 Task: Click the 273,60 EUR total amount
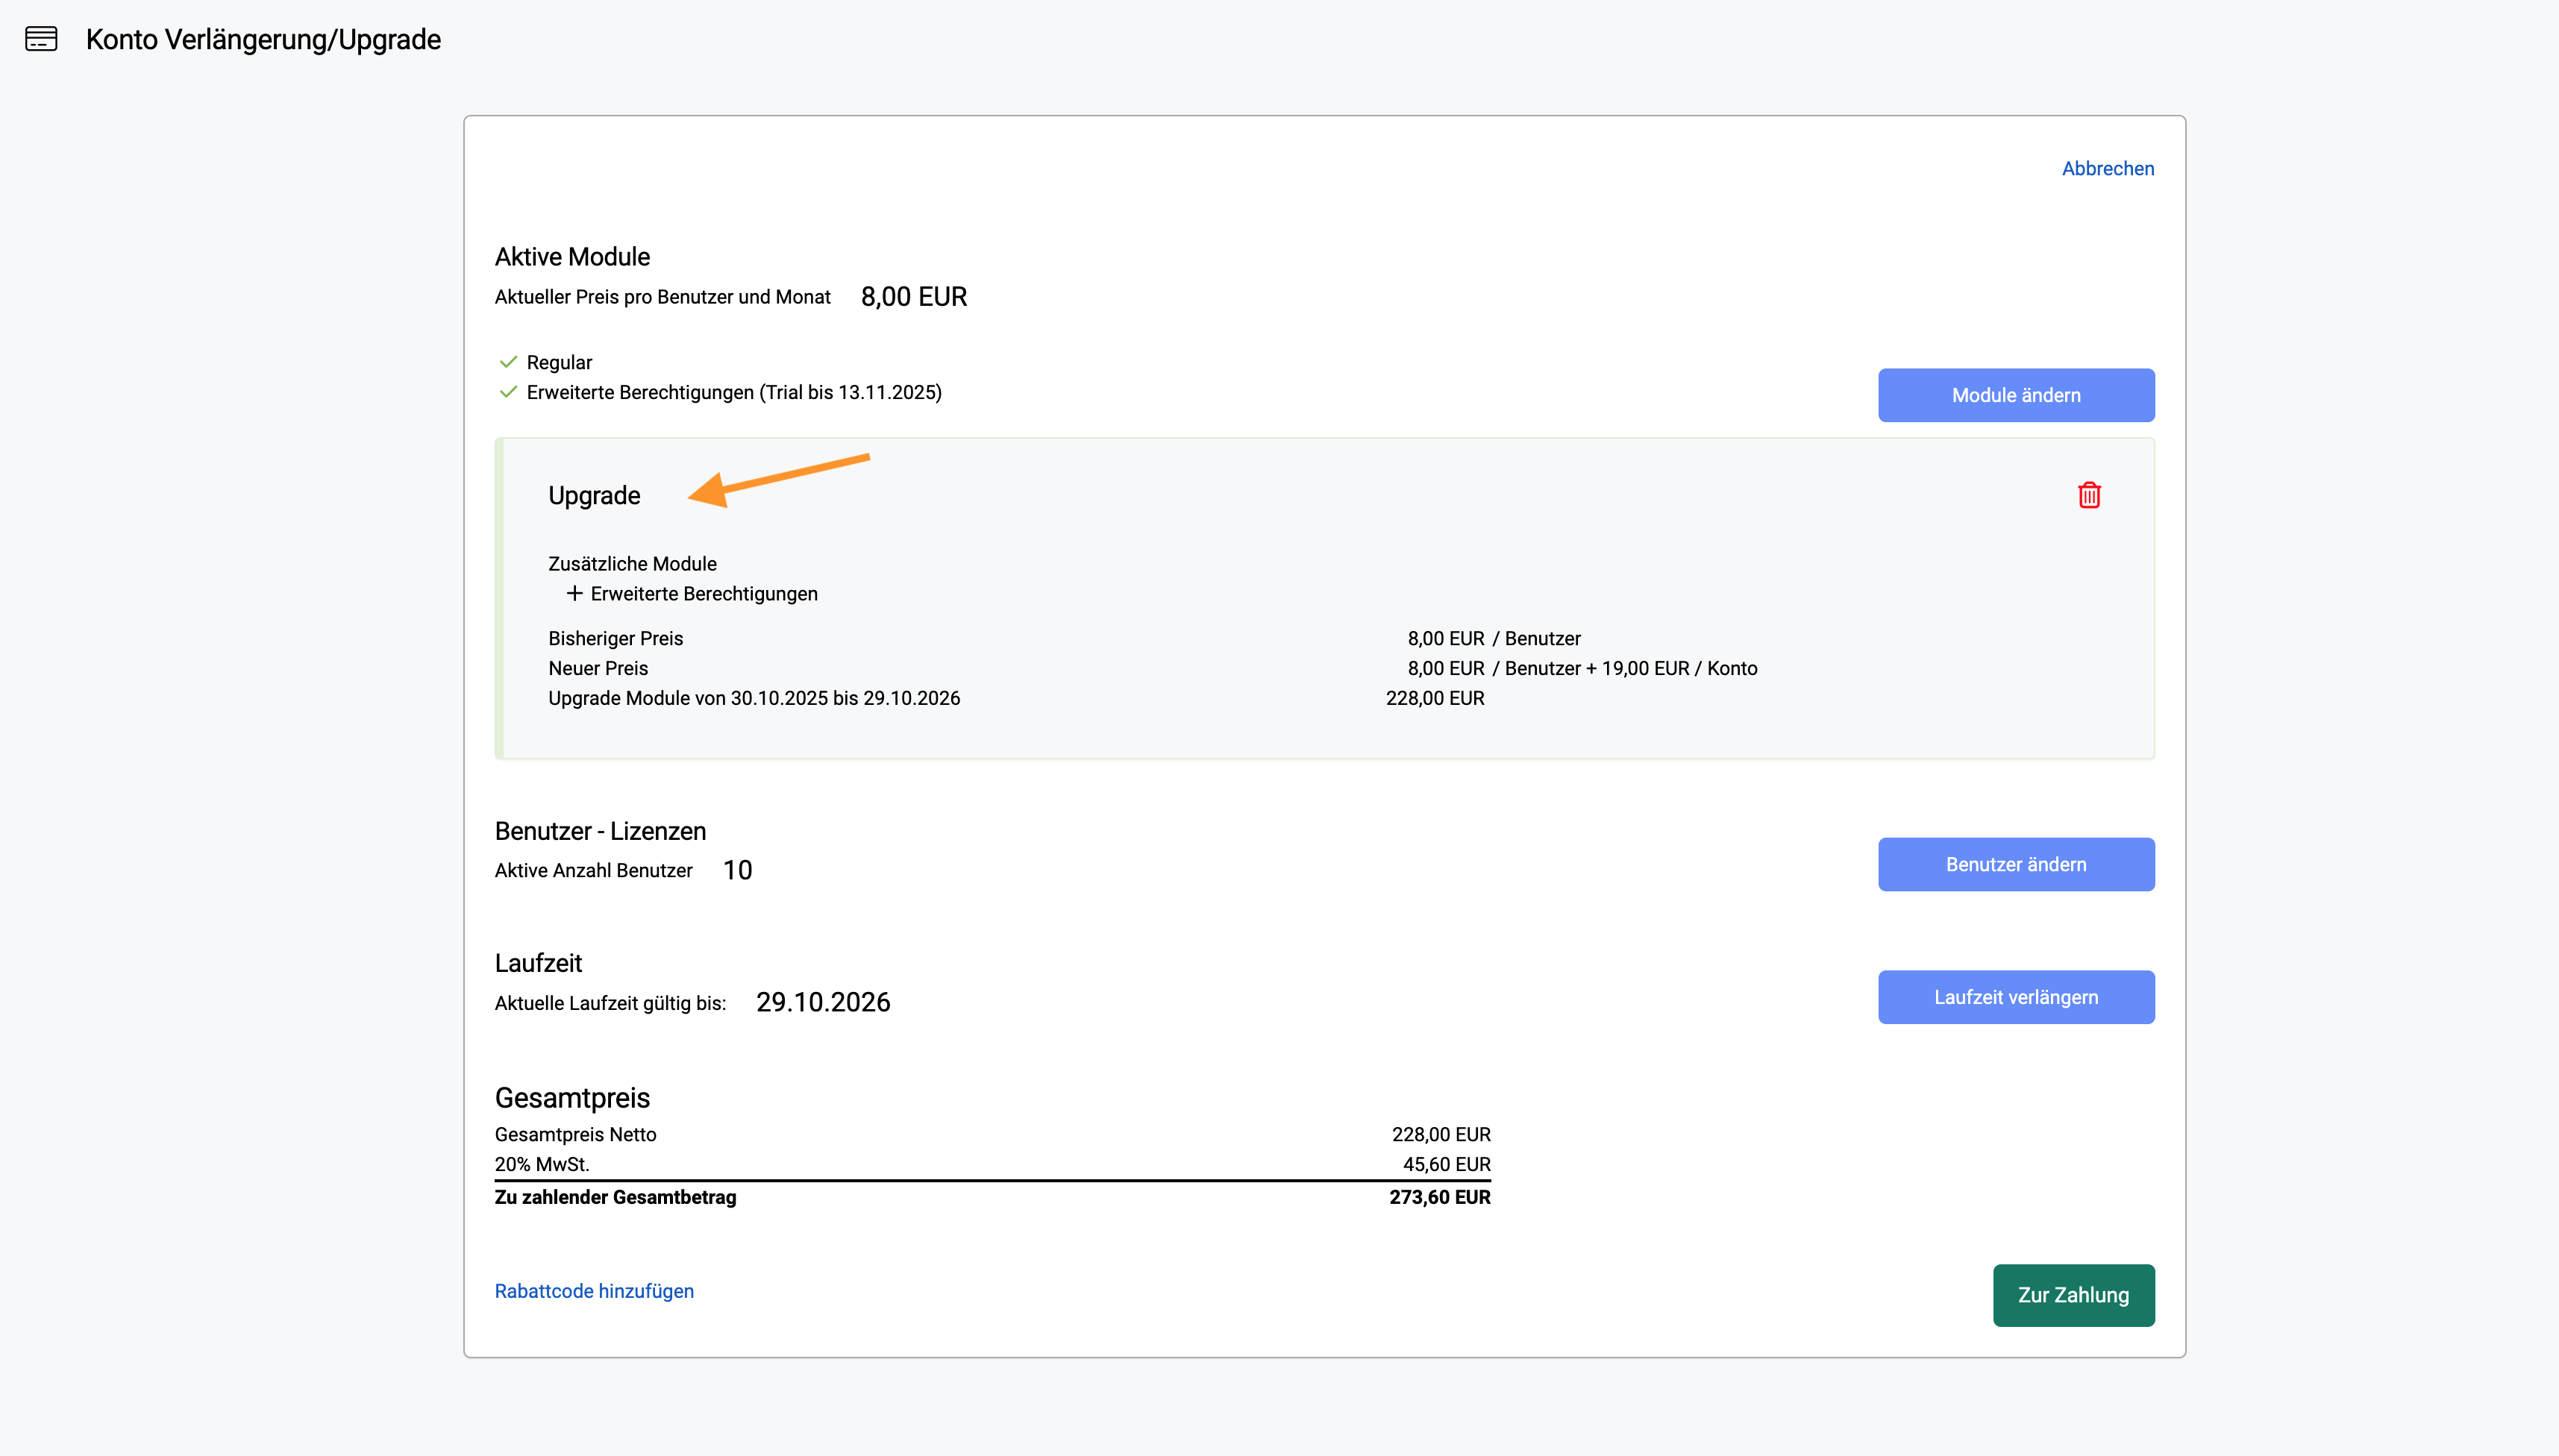(1439, 1197)
